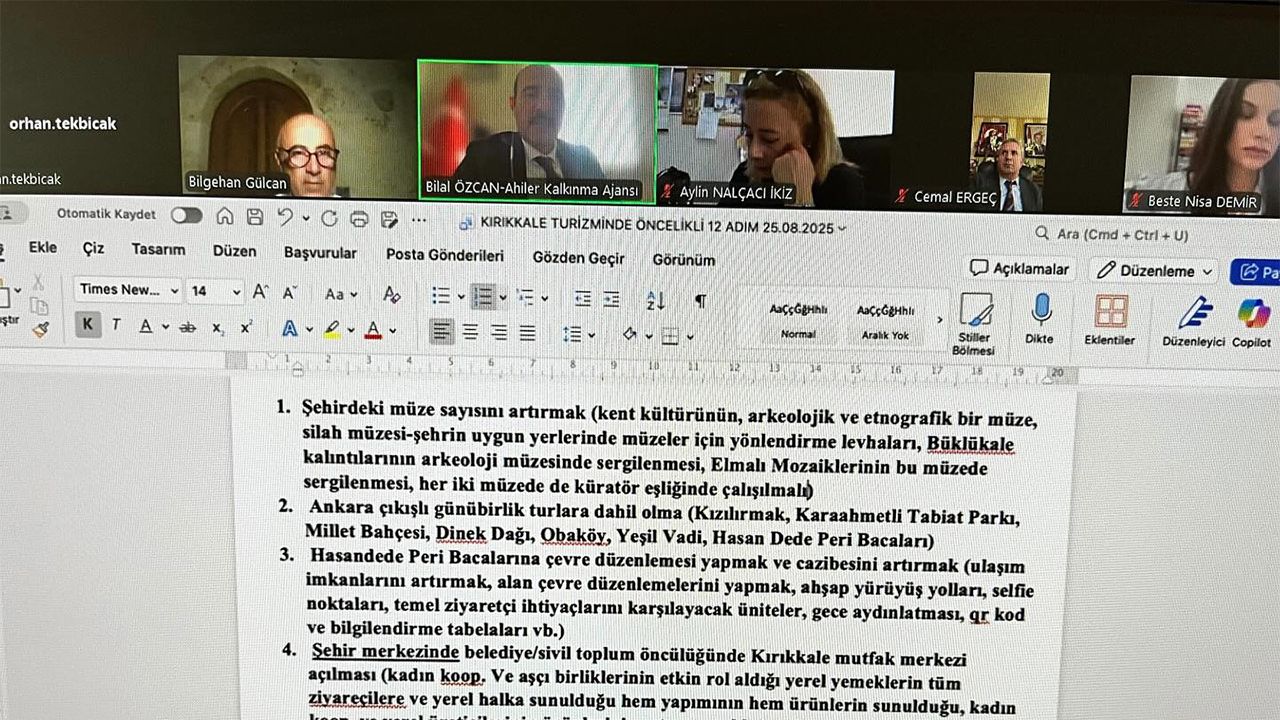Launch the Düzenleyici editor tool
Viewport: 1280px width, 720px height.
pyautogui.click(x=1193, y=321)
